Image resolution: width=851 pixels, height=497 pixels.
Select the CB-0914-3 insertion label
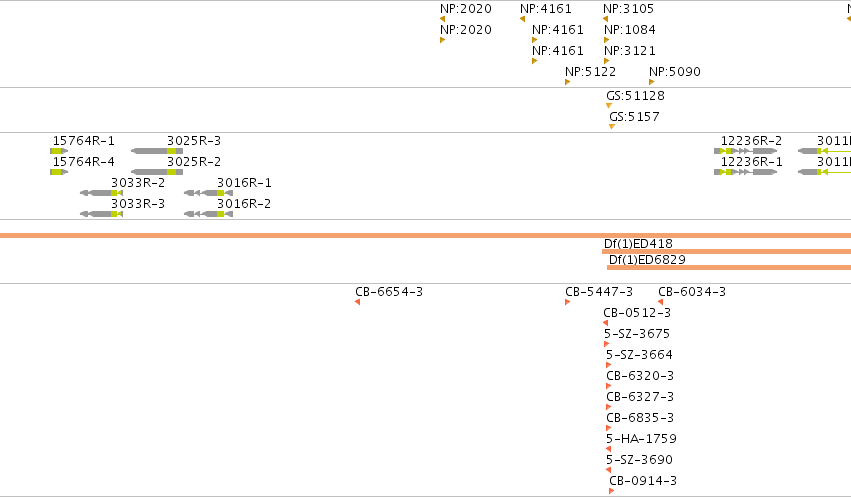(643, 481)
